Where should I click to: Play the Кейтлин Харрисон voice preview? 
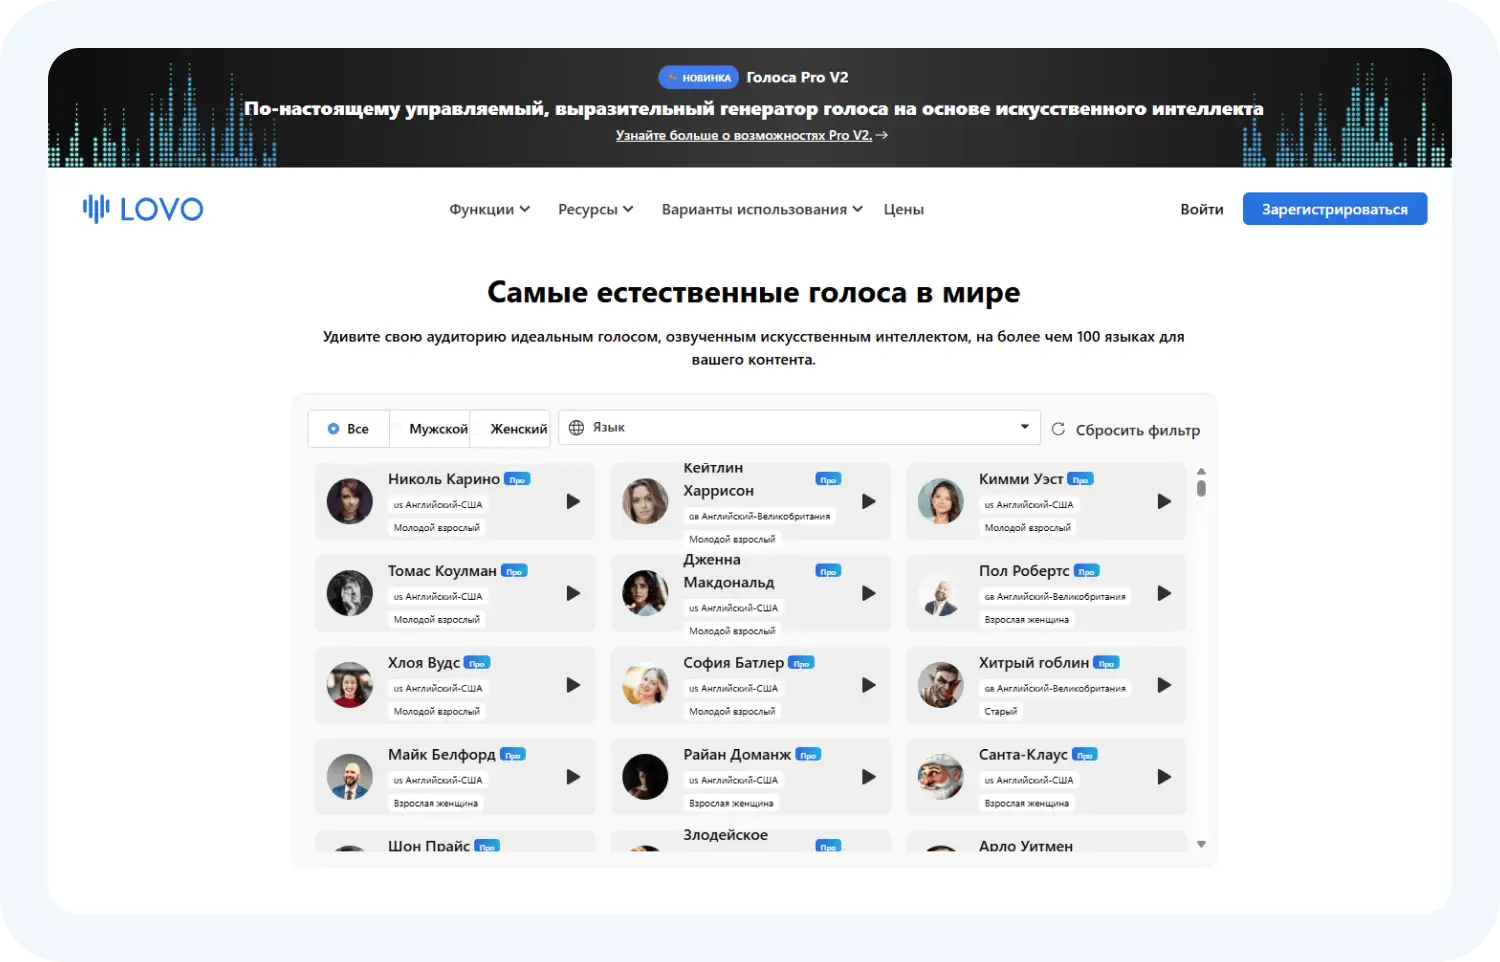point(868,502)
